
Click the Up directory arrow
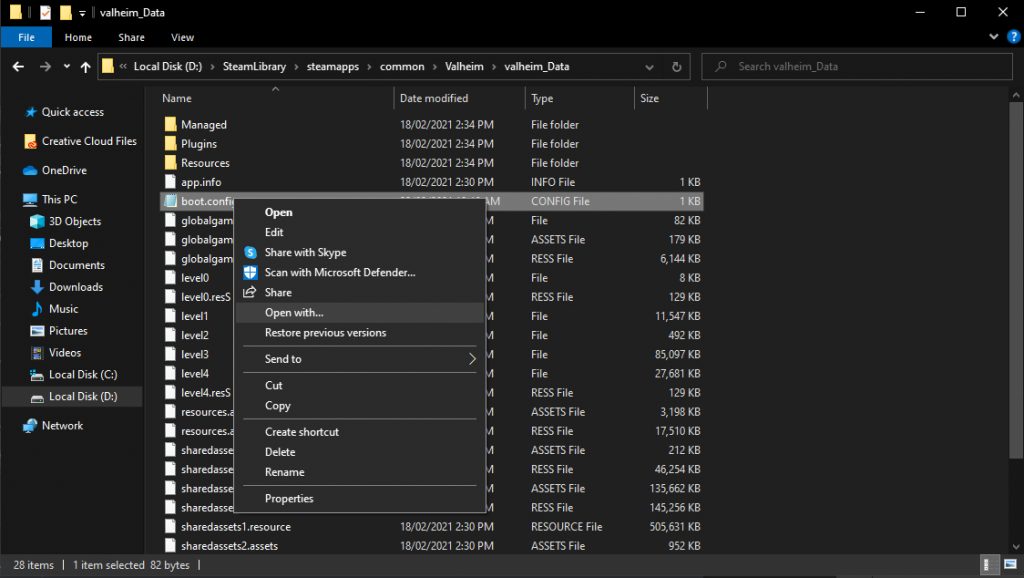pyautogui.click(x=84, y=67)
